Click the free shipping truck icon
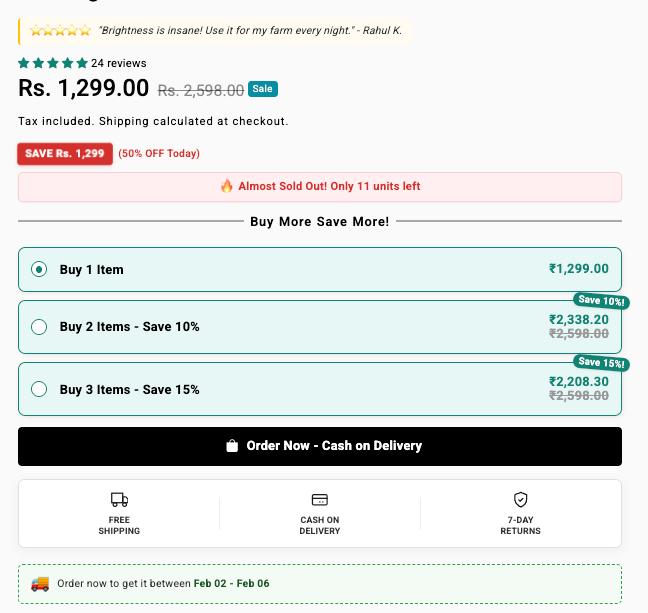The height and width of the screenshot is (613, 648). click(119, 499)
